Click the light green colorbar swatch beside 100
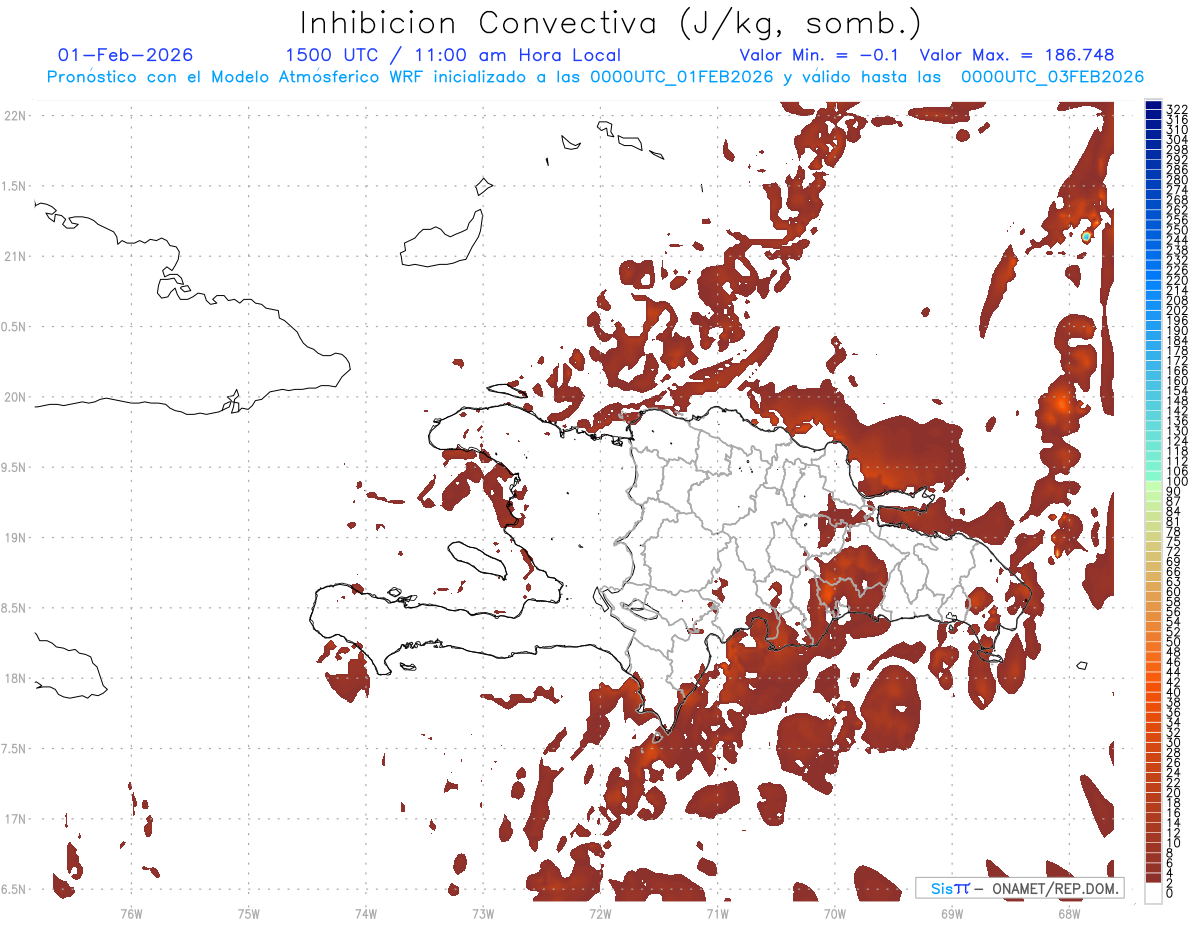The image size is (1200, 927). point(1153,485)
